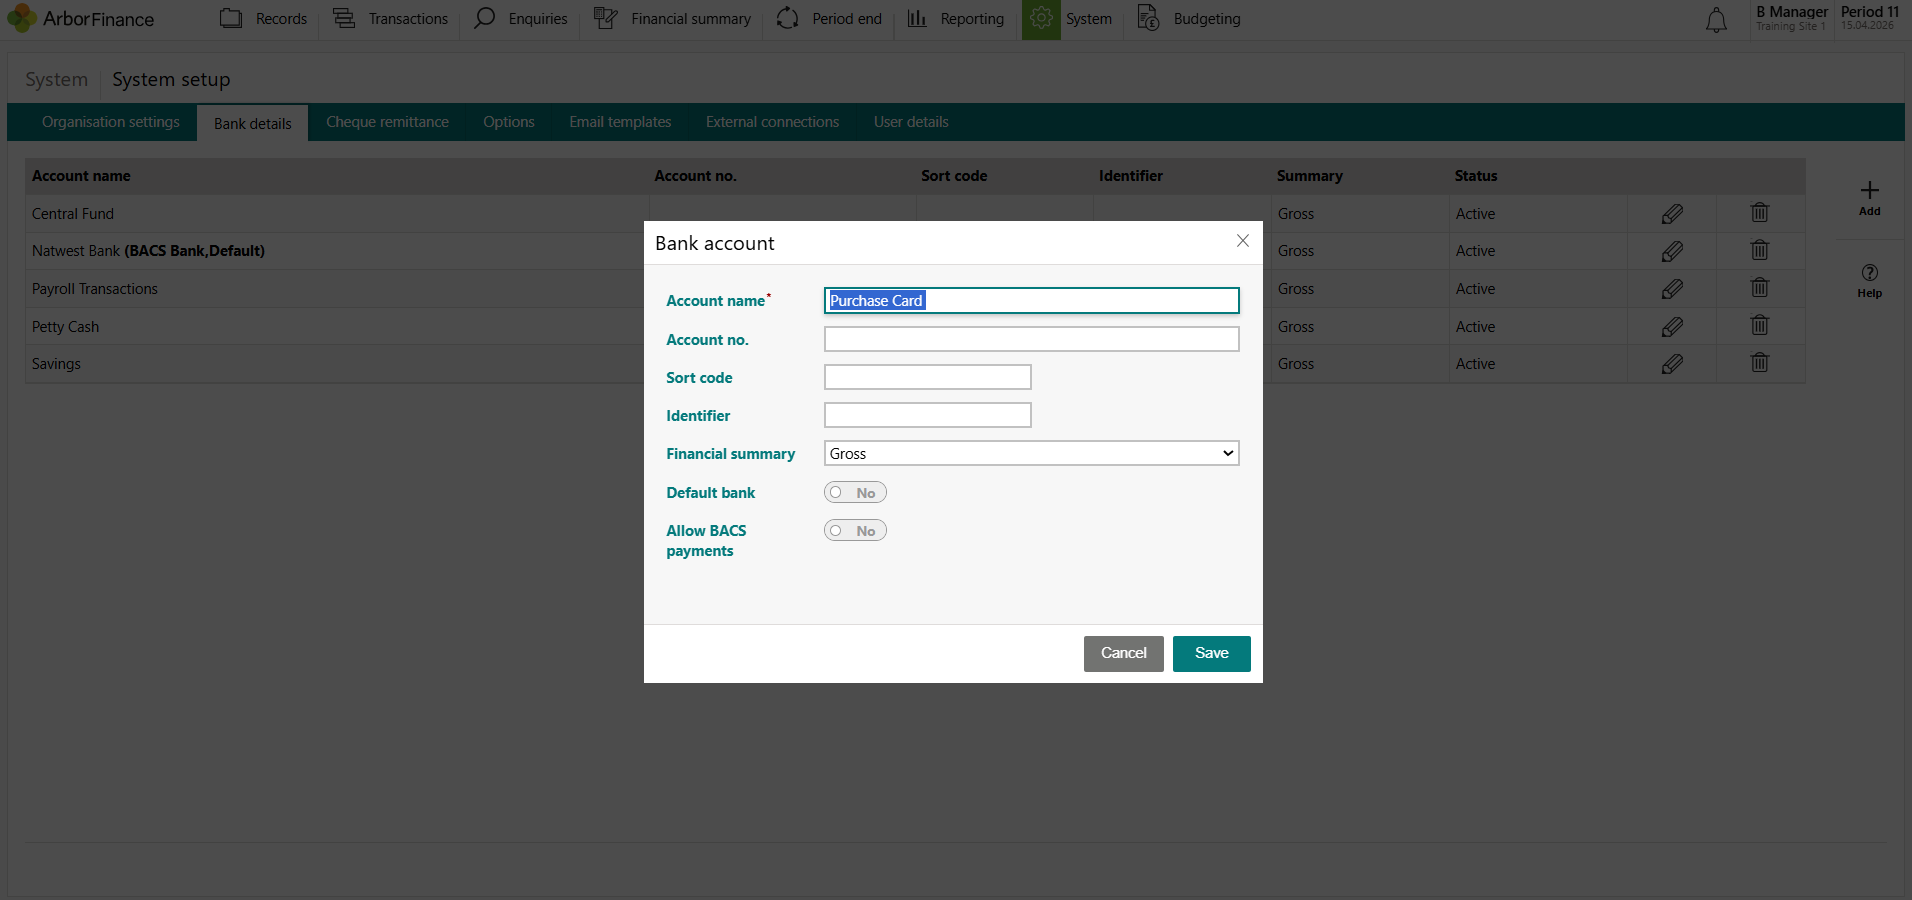
Task: Click the Add plus icon
Action: click(1869, 190)
